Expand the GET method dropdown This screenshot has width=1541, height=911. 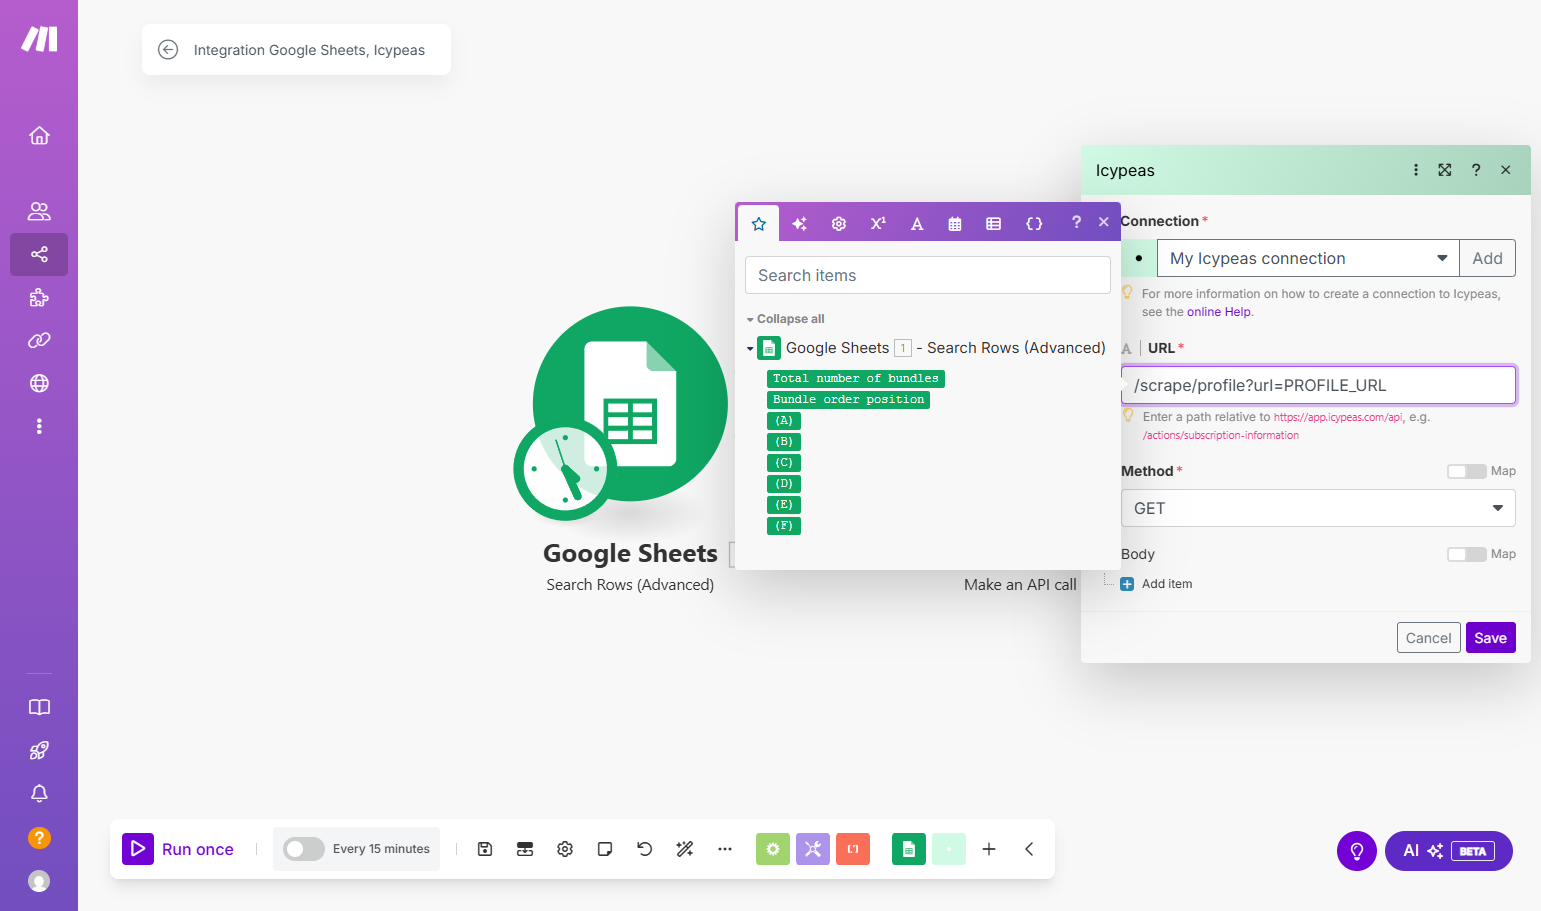pyautogui.click(x=1318, y=508)
